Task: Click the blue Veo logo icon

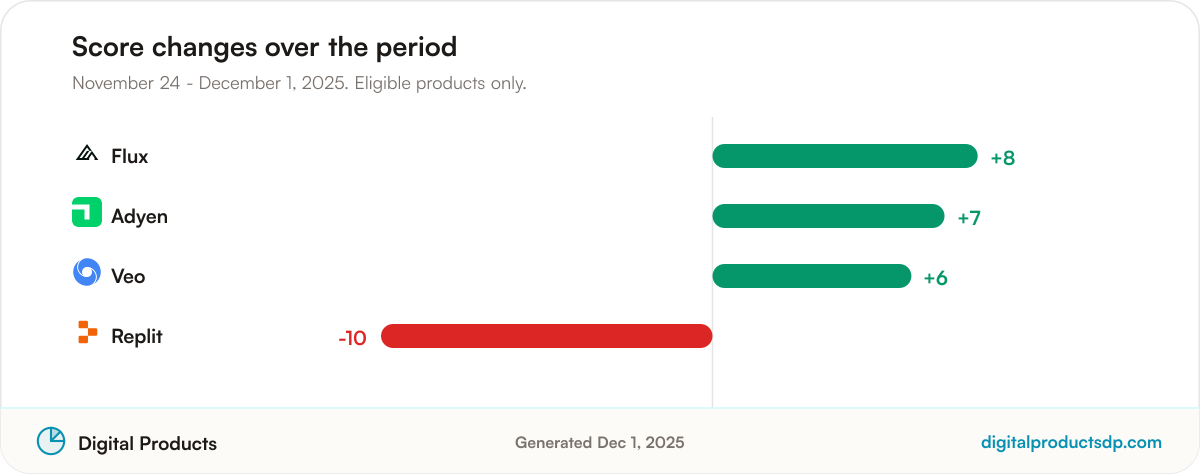Action: coord(87,272)
